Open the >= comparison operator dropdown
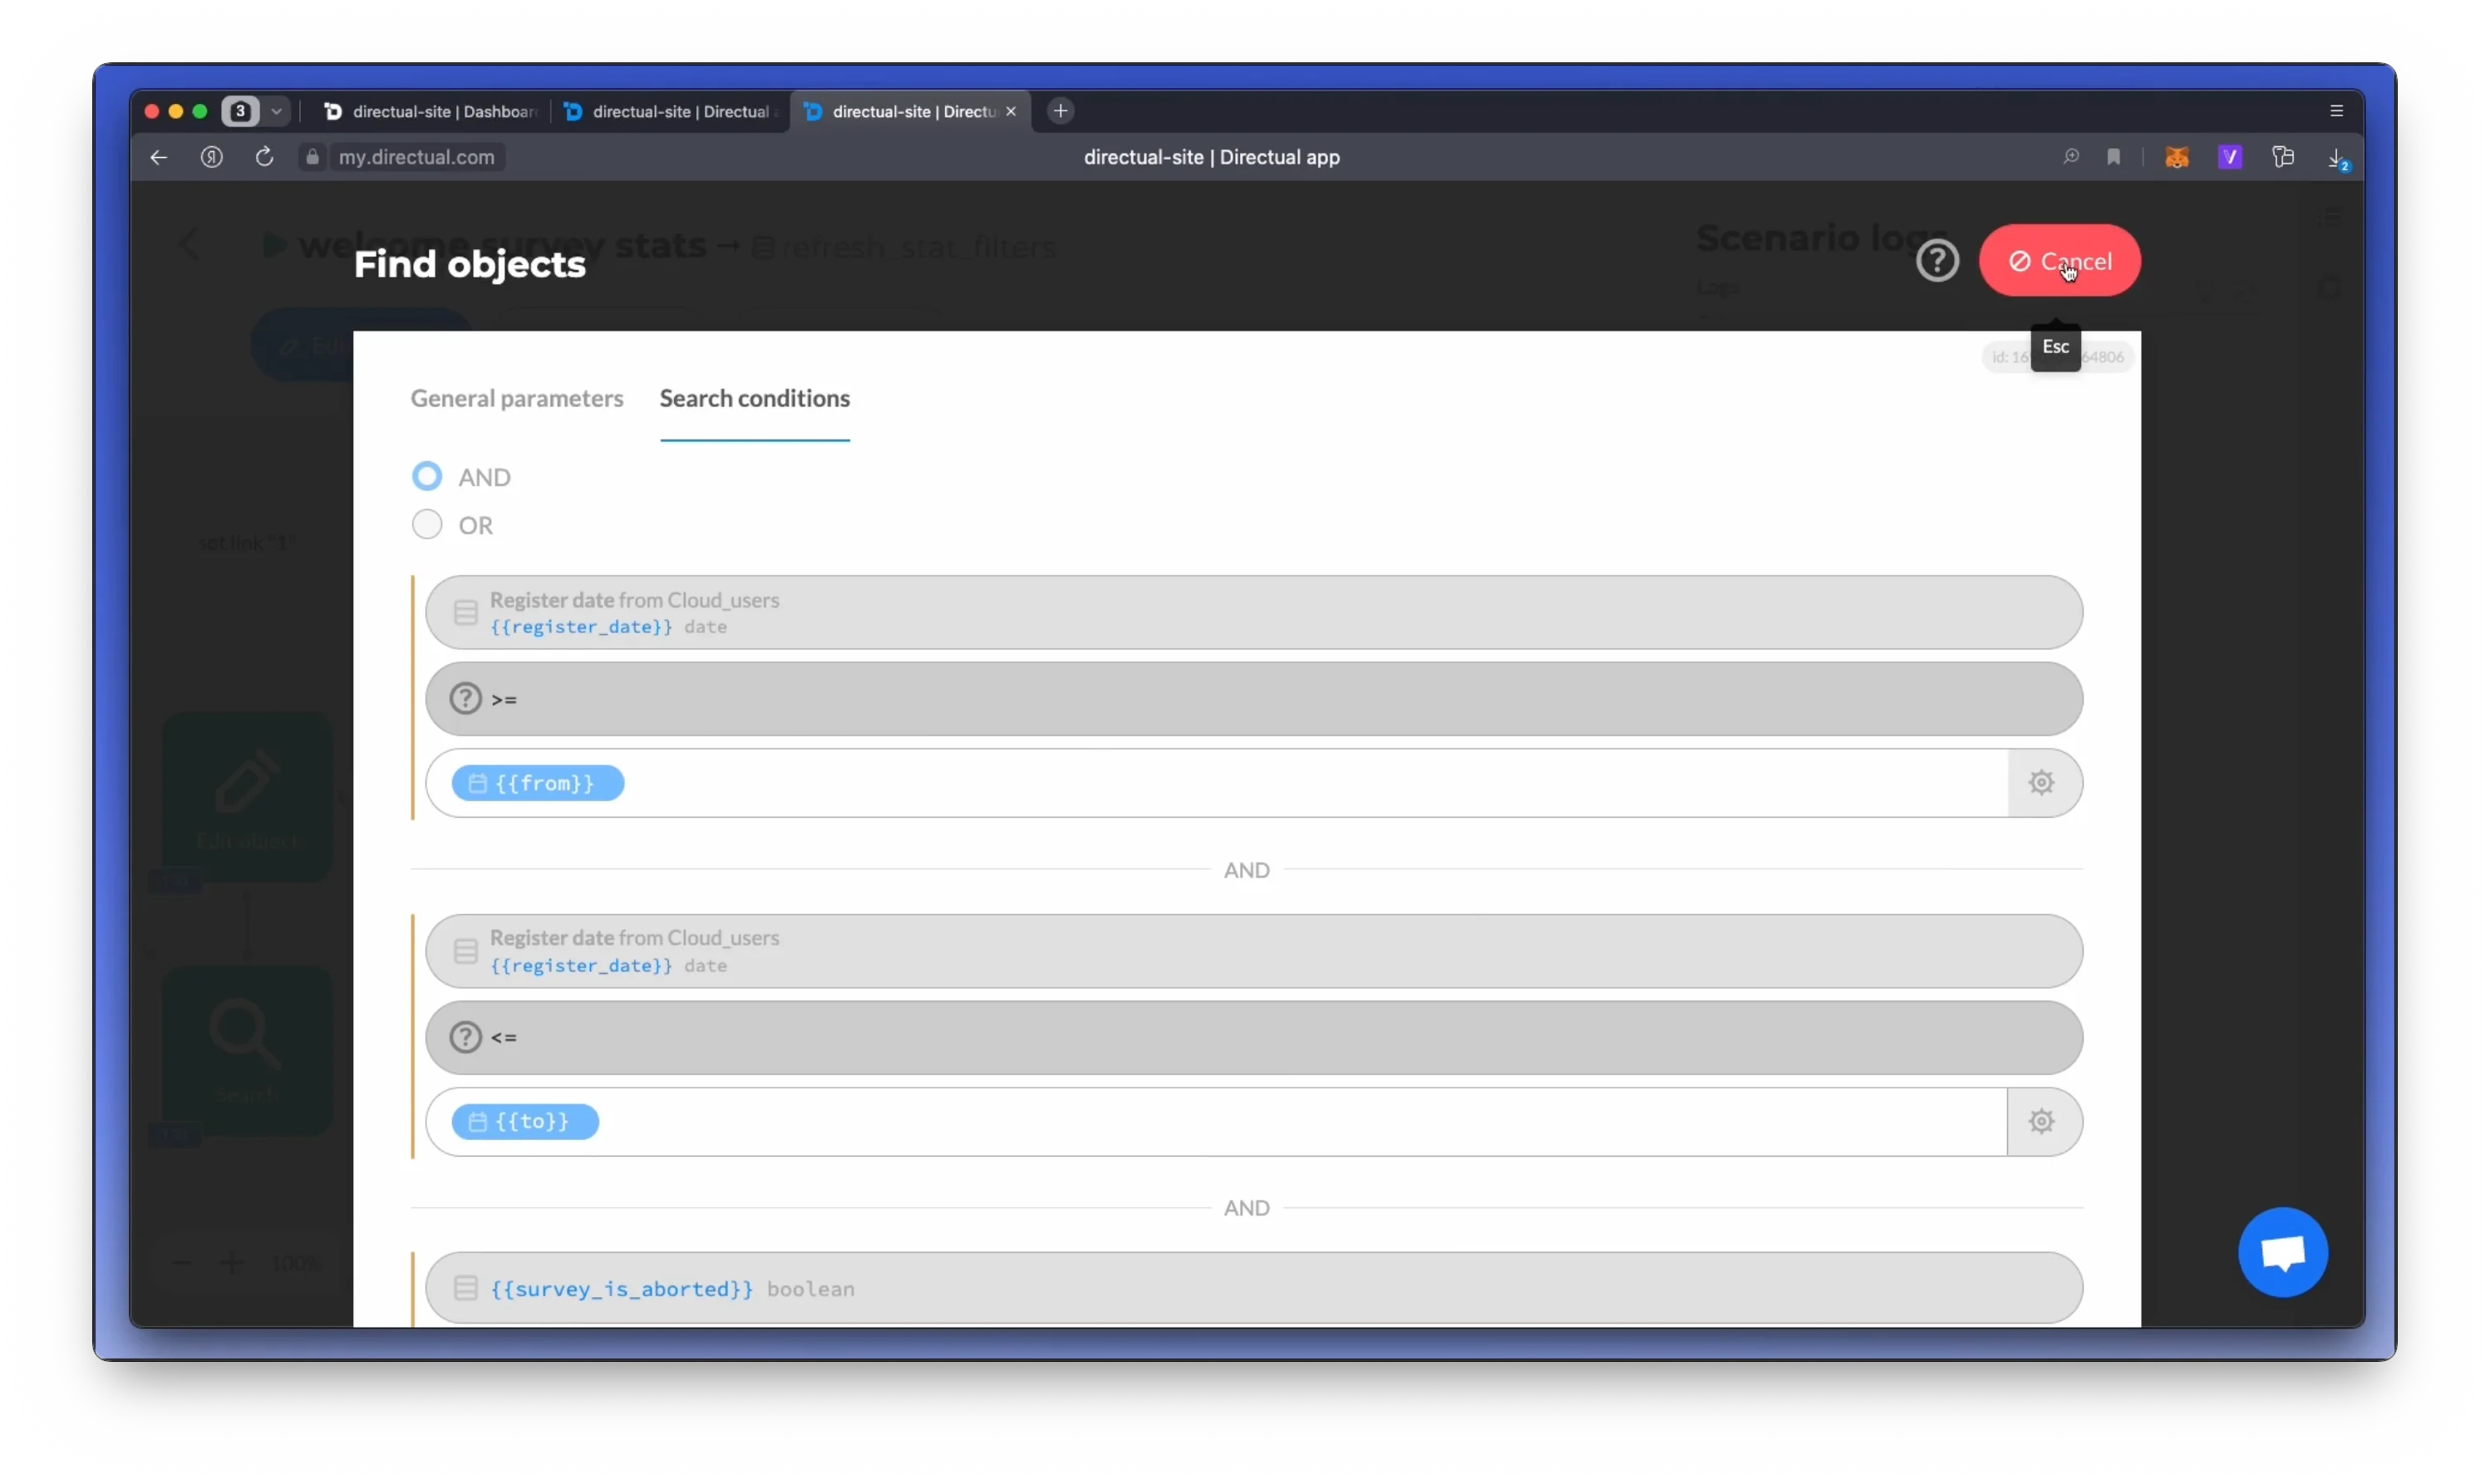 click(x=1254, y=699)
